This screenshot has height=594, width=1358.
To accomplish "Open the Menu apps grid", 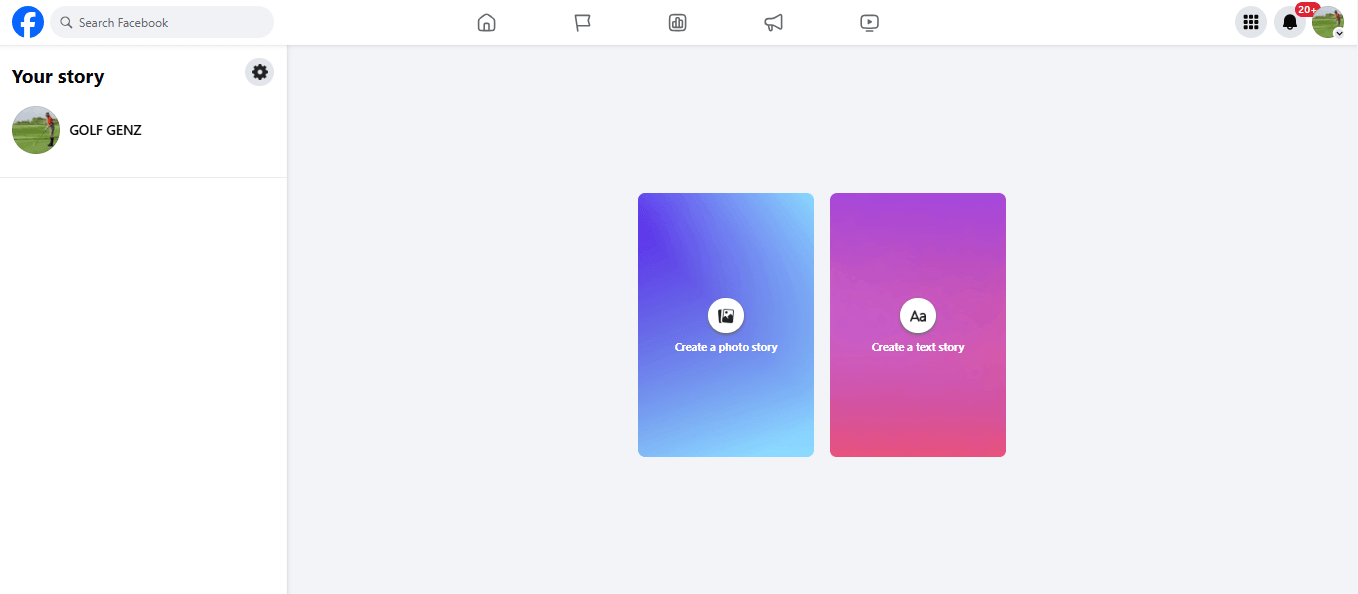I will [1250, 21].
